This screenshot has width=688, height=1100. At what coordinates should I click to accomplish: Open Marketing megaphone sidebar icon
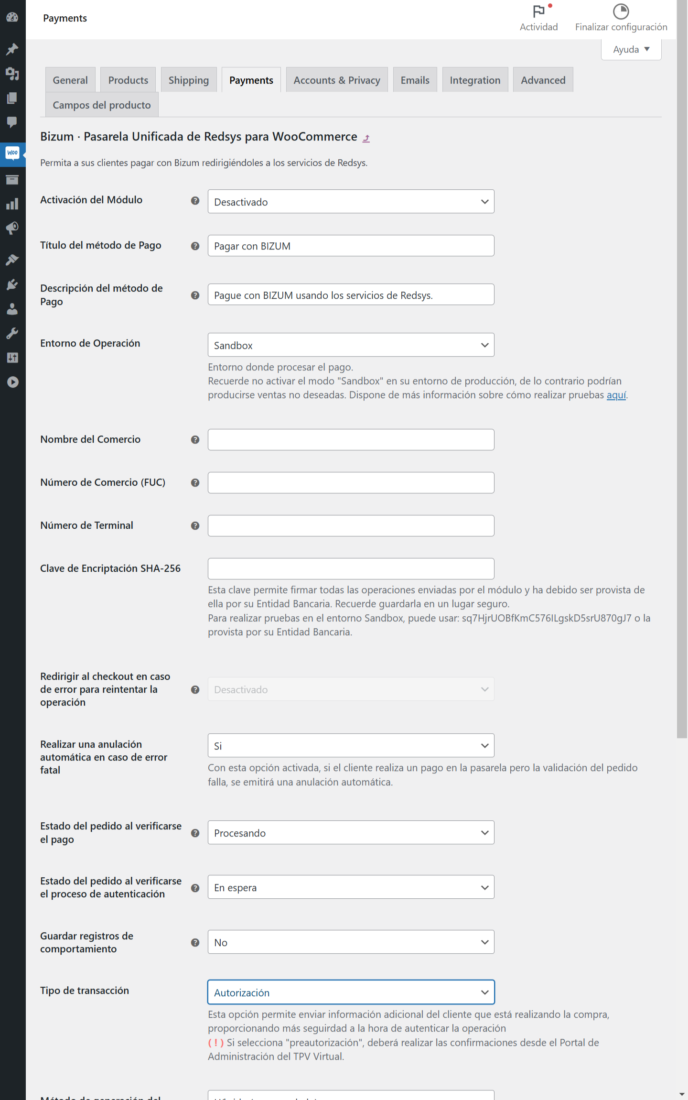[x=12, y=229]
